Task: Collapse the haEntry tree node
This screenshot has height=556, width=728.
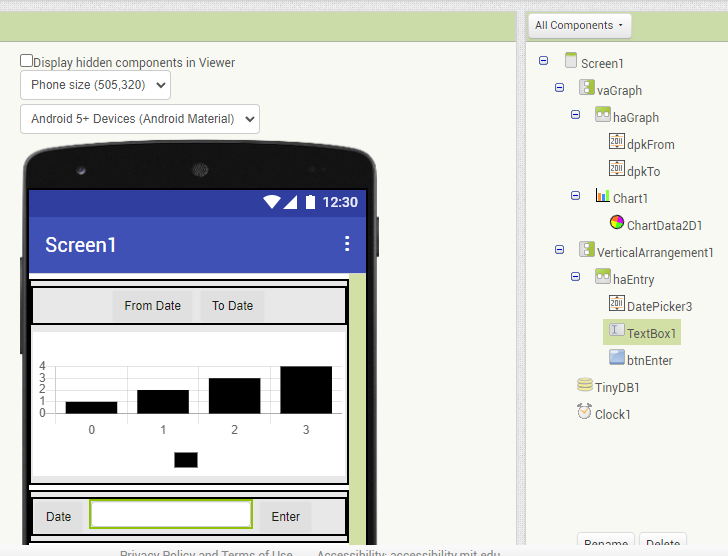Action: 576,278
